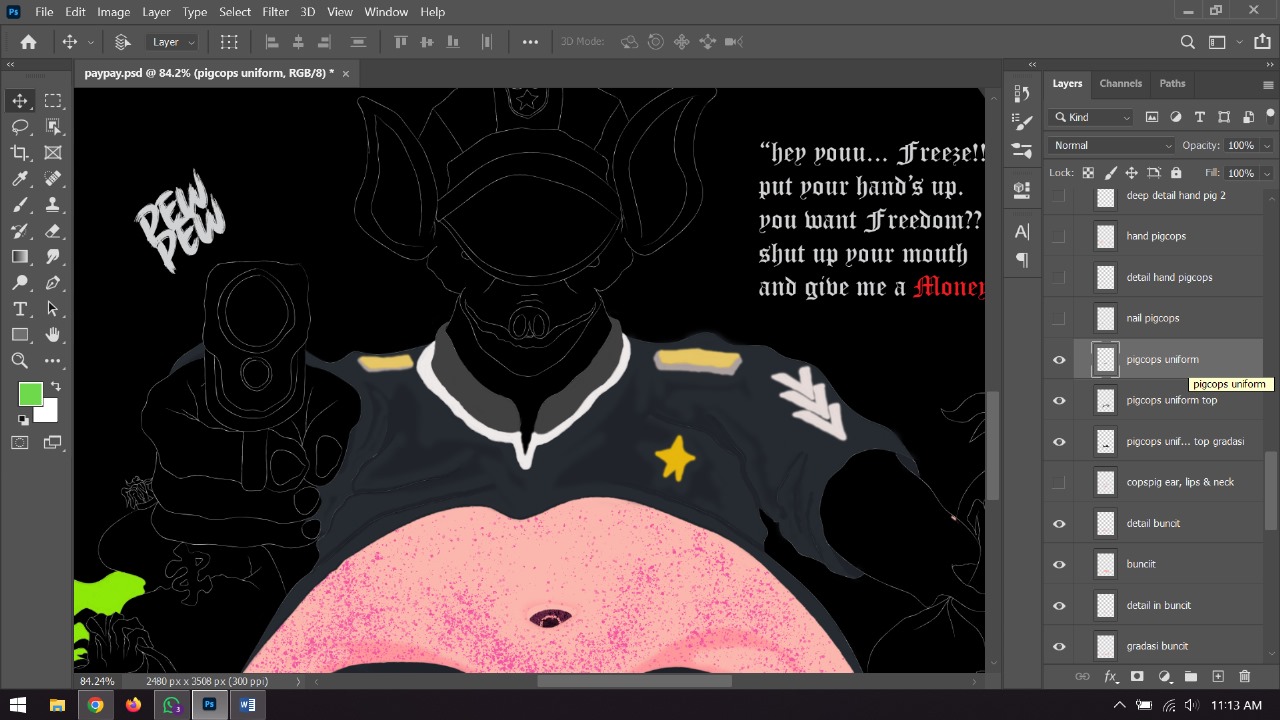Image resolution: width=1280 pixels, height=720 pixels.
Task: Open the Image menu
Action: 113,12
